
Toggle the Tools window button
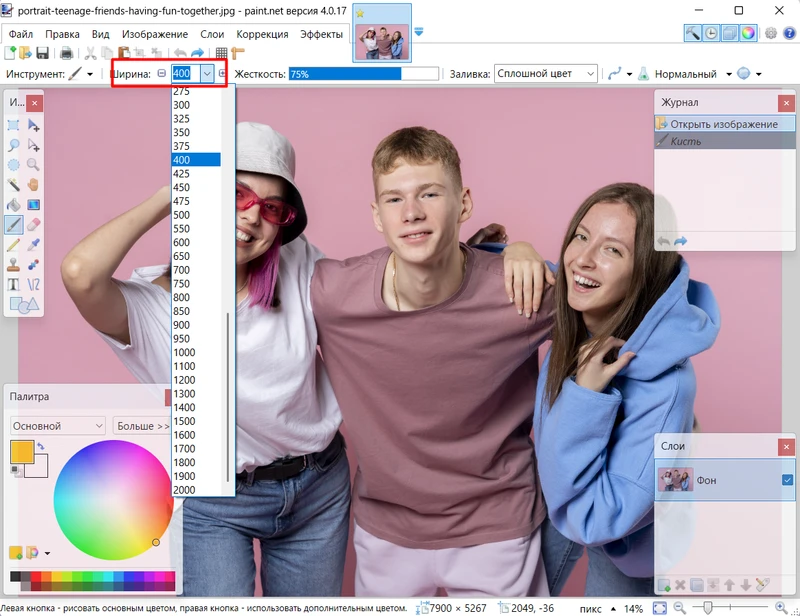pyautogui.click(x=692, y=33)
